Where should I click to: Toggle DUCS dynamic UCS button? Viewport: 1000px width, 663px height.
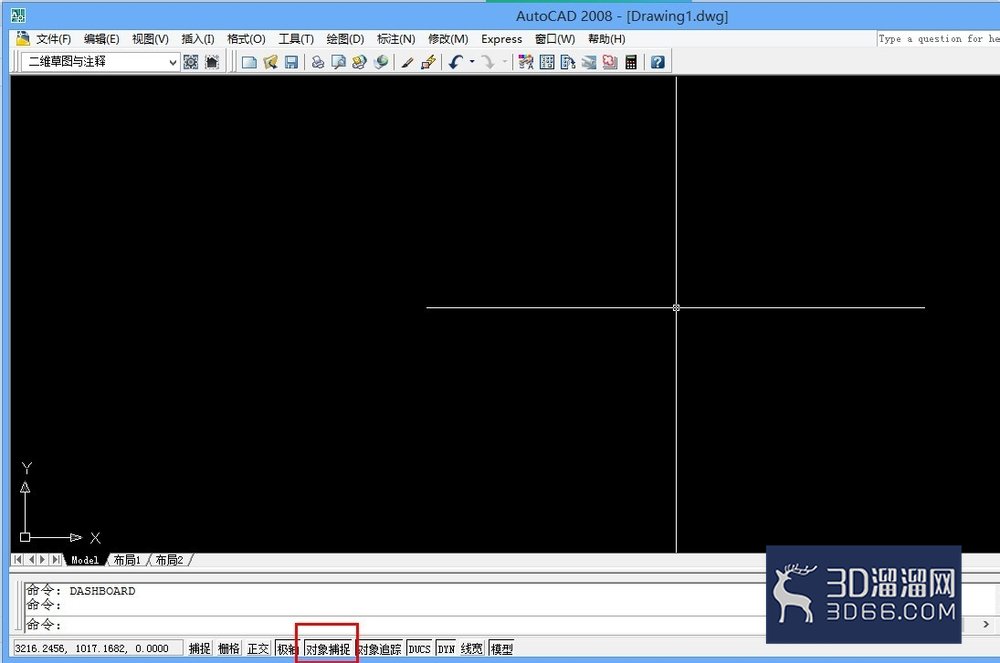coord(420,648)
